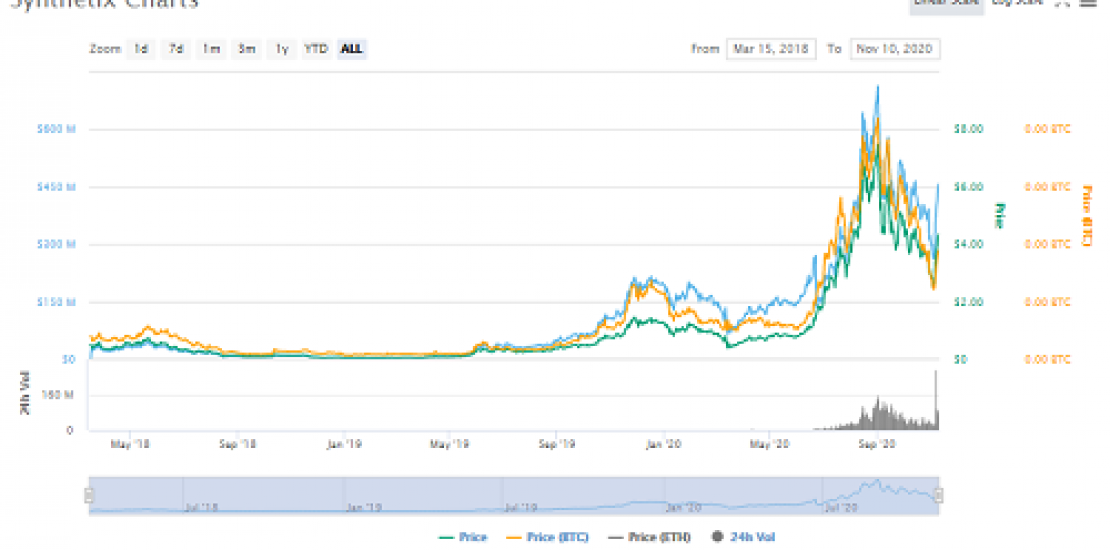Set zoom to 1d
Viewport: 1110px width, 550px height.
142,49
